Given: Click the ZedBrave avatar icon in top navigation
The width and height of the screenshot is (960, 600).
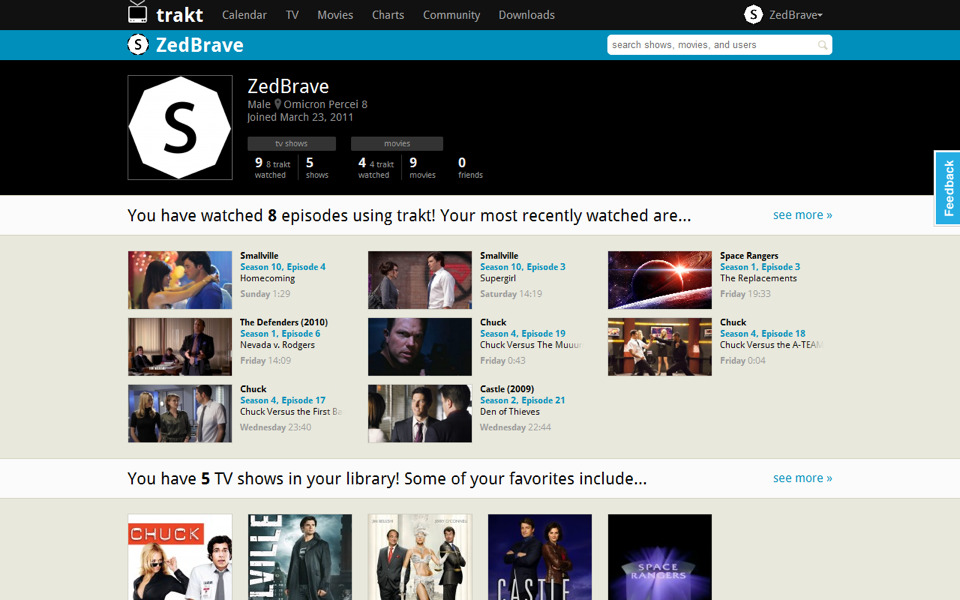Looking at the screenshot, I should (753, 14).
